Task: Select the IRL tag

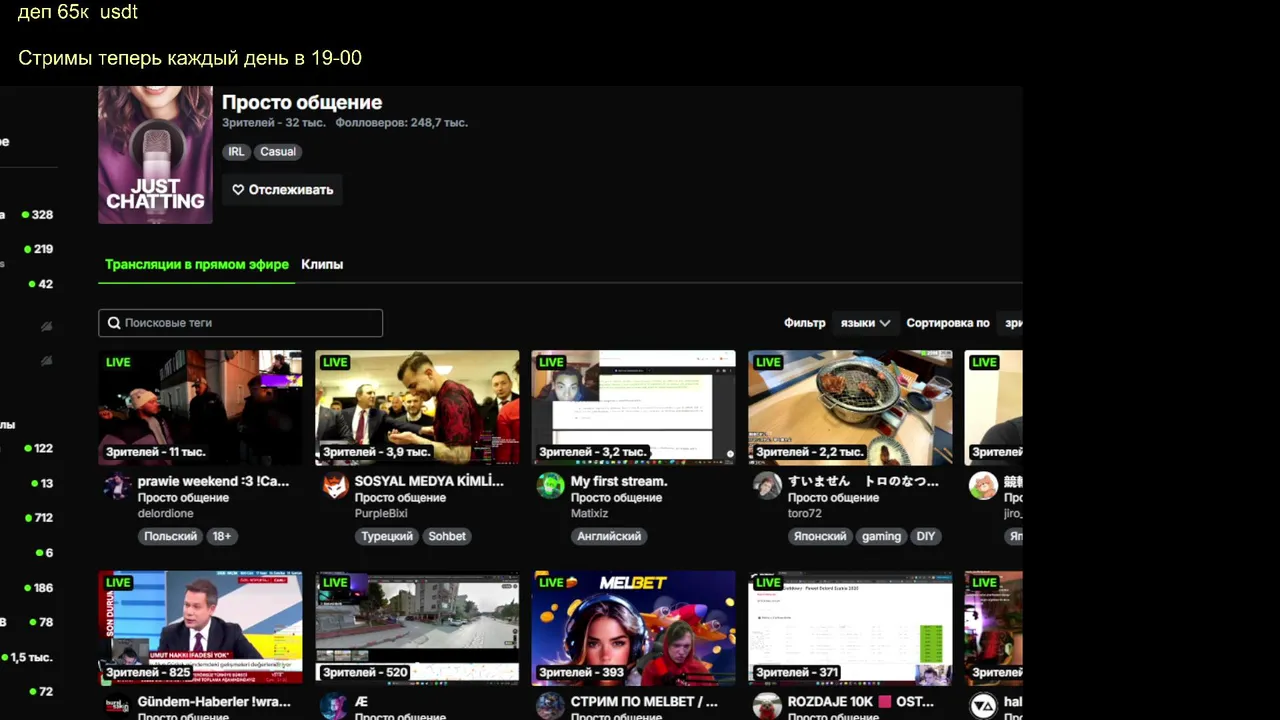Action: tap(236, 152)
